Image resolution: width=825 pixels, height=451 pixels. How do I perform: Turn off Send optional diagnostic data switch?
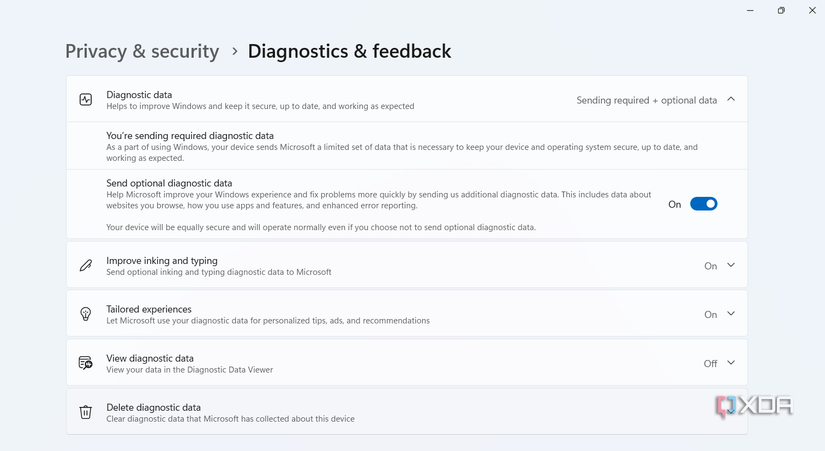click(x=704, y=204)
